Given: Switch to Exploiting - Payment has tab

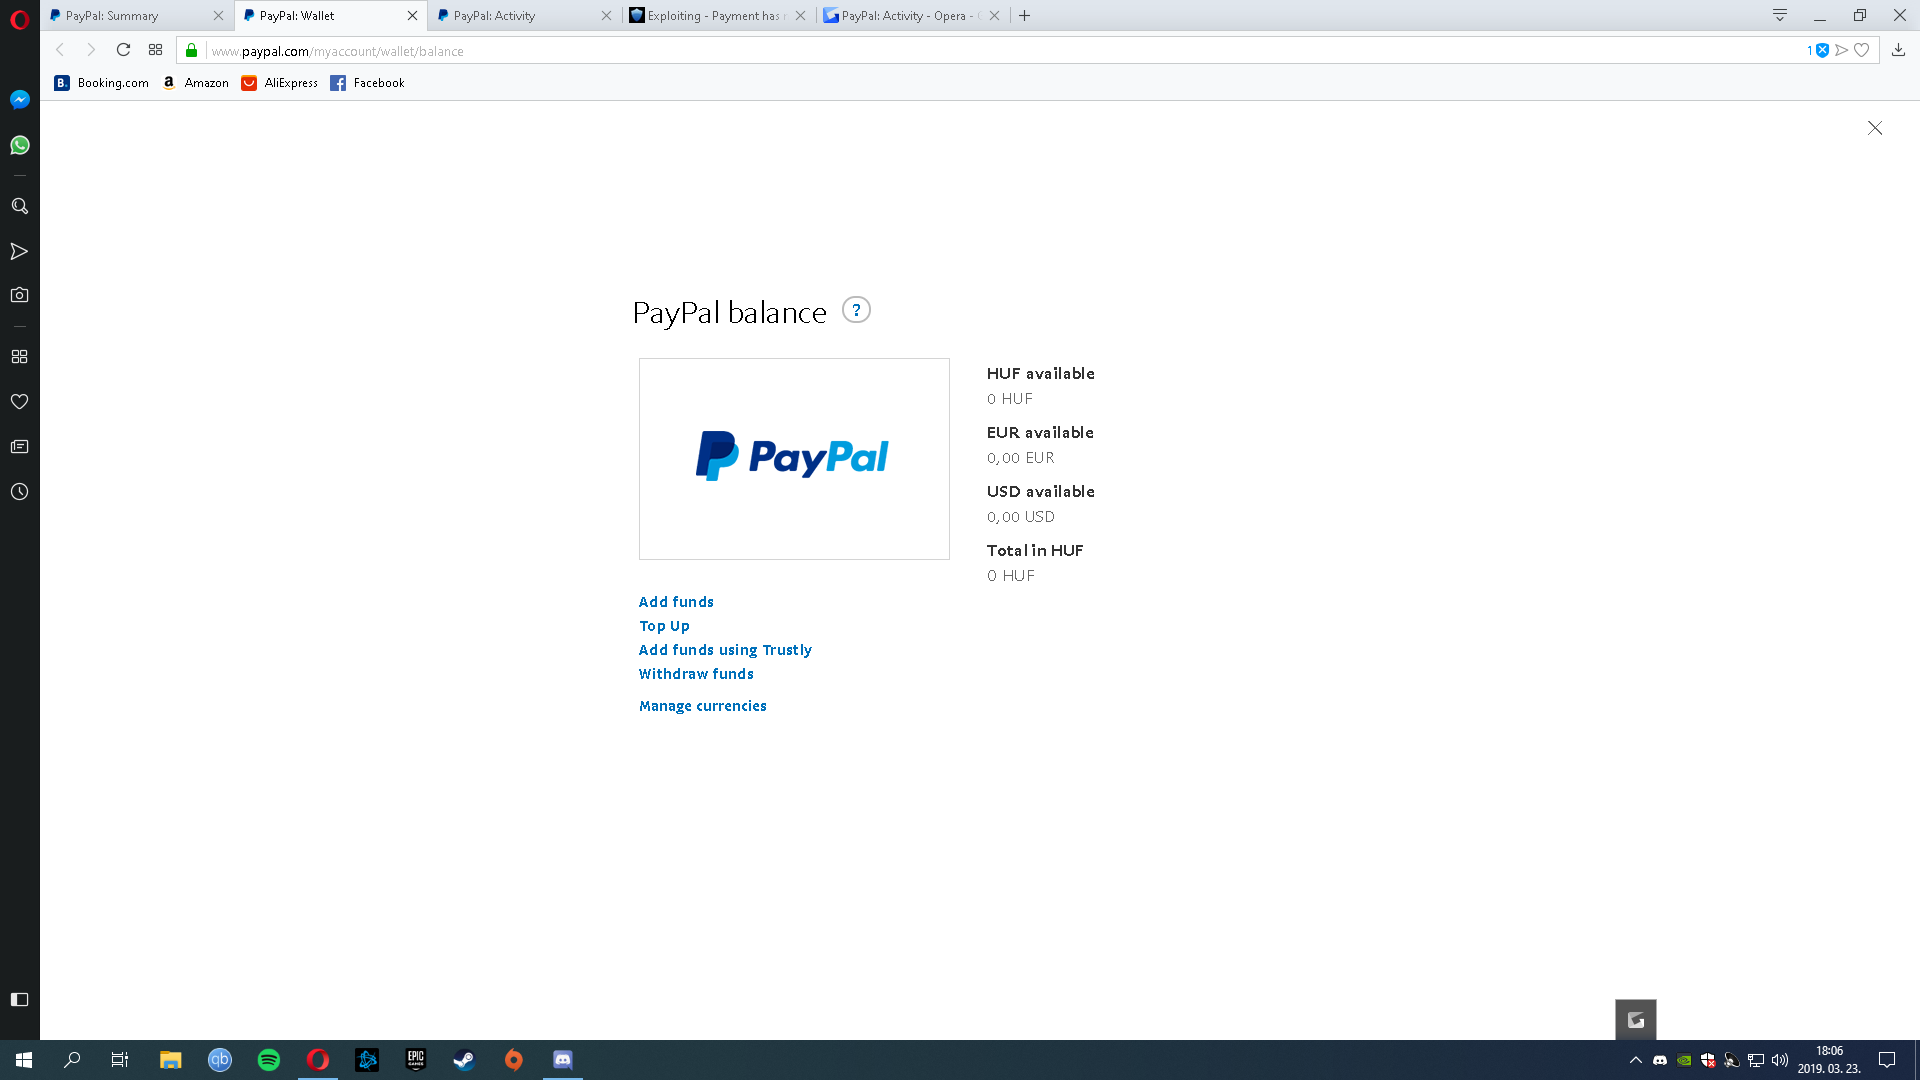Looking at the screenshot, I should 719,15.
